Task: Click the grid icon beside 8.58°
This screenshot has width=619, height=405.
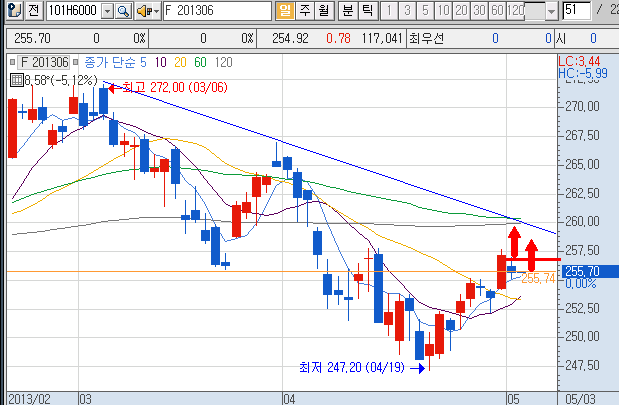Action: tap(15, 80)
